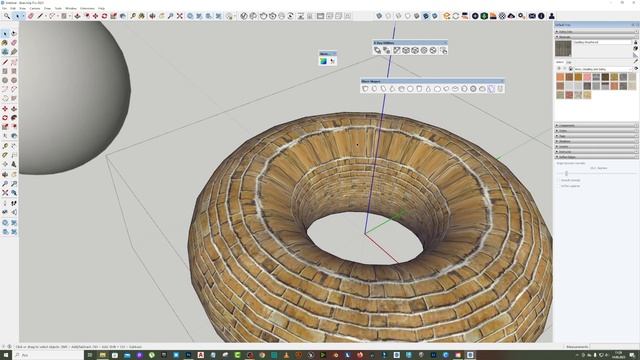Select the Polygon tool in left toolbar
Screen dimensions: 640x360
[14, 80]
